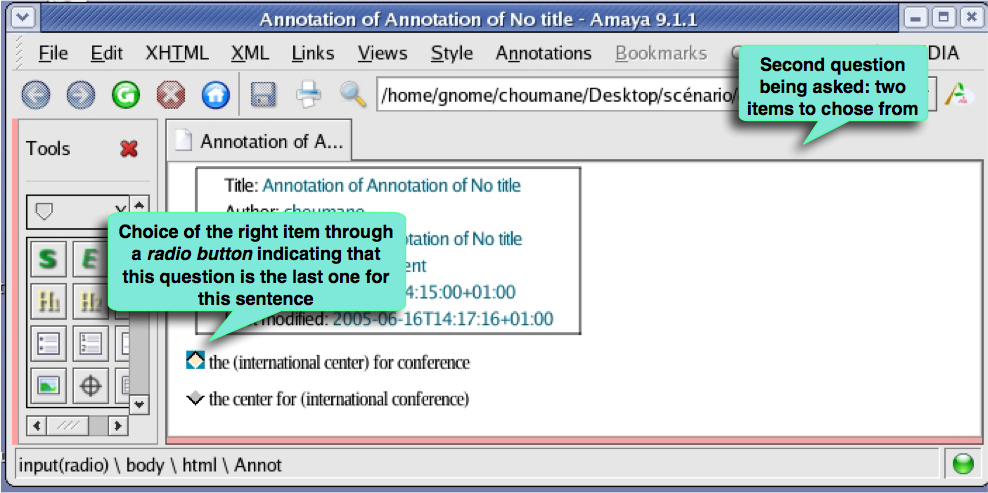Maximize the Amaya window
The width and height of the screenshot is (988, 493).
(944, 19)
